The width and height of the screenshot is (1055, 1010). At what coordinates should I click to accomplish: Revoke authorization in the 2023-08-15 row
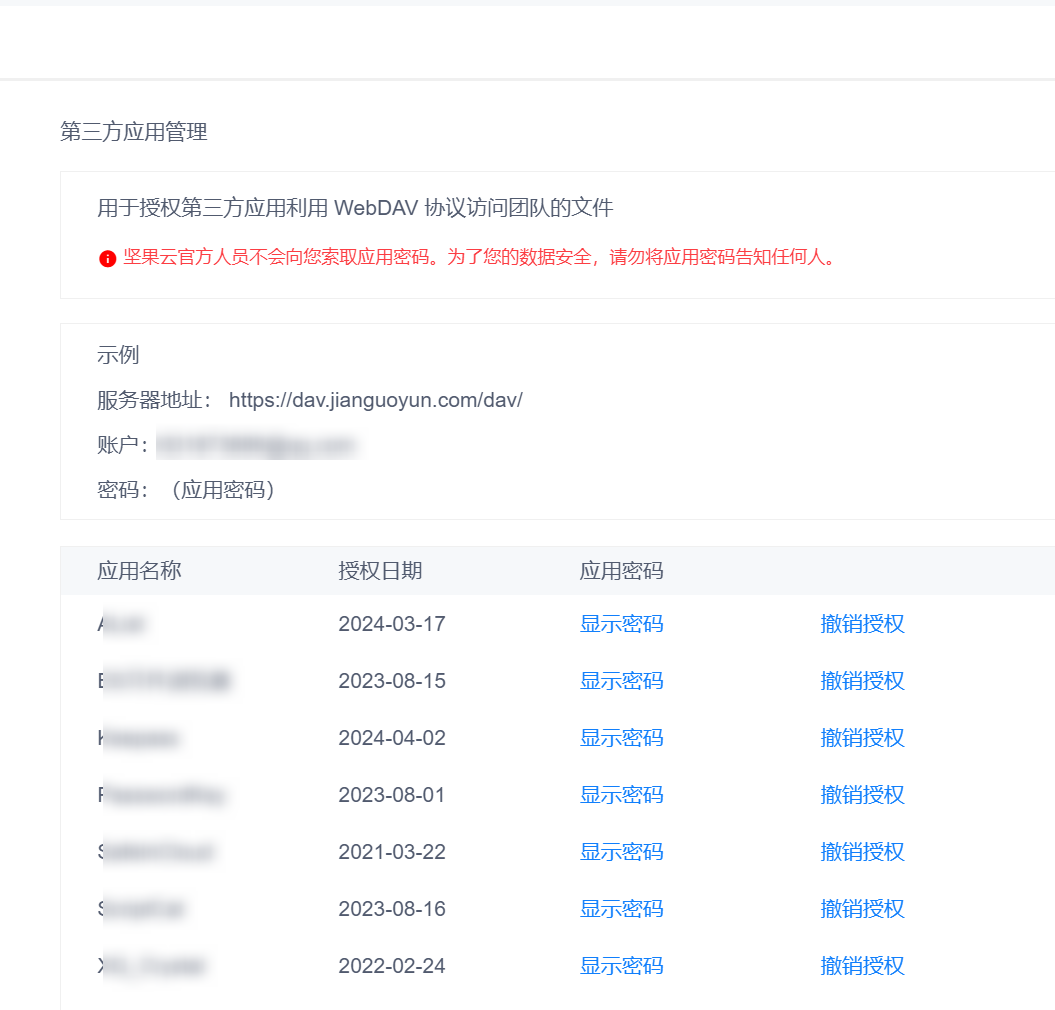click(x=862, y=681)
